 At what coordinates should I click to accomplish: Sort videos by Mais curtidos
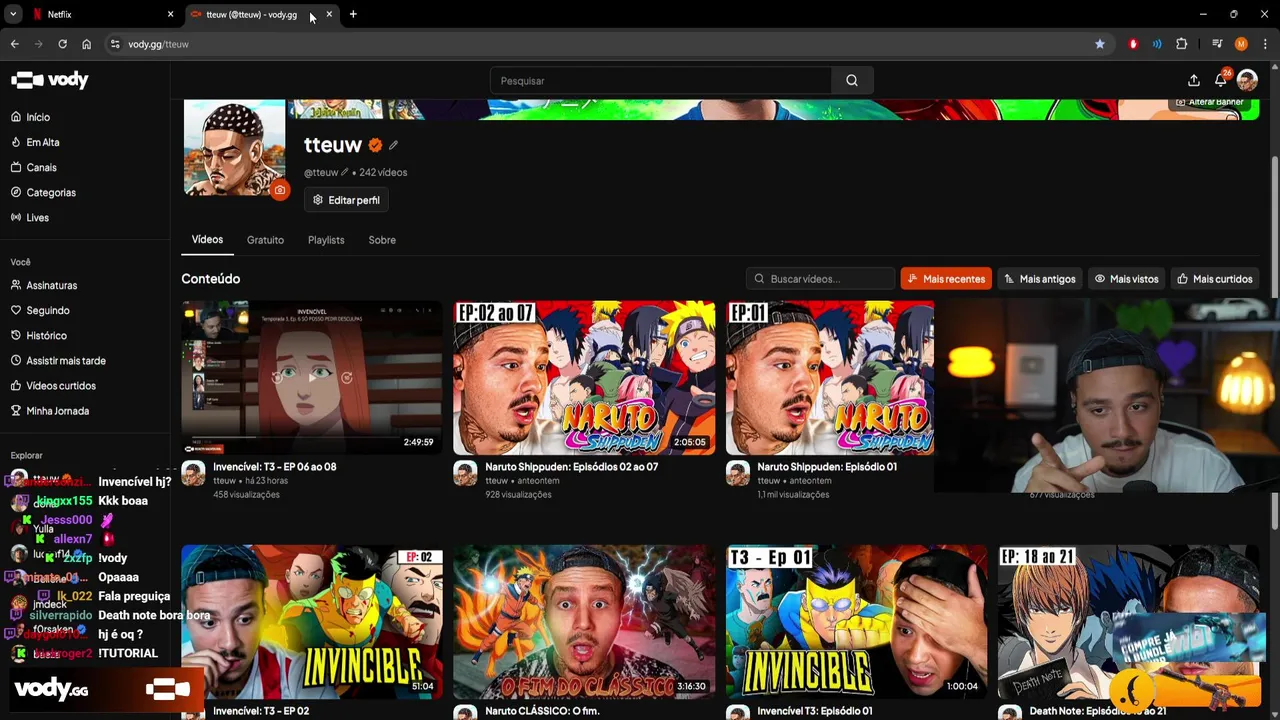point(1215,279)
